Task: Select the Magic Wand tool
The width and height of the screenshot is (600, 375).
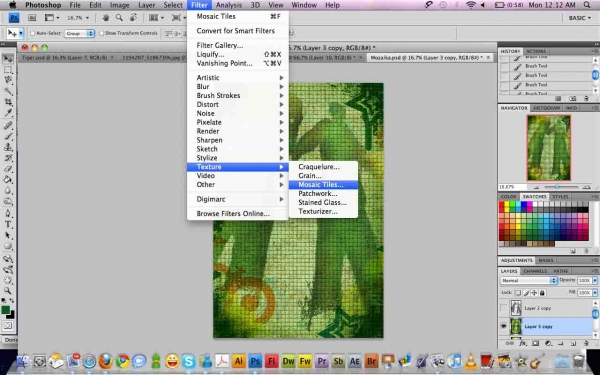Action: coord(8,91)
